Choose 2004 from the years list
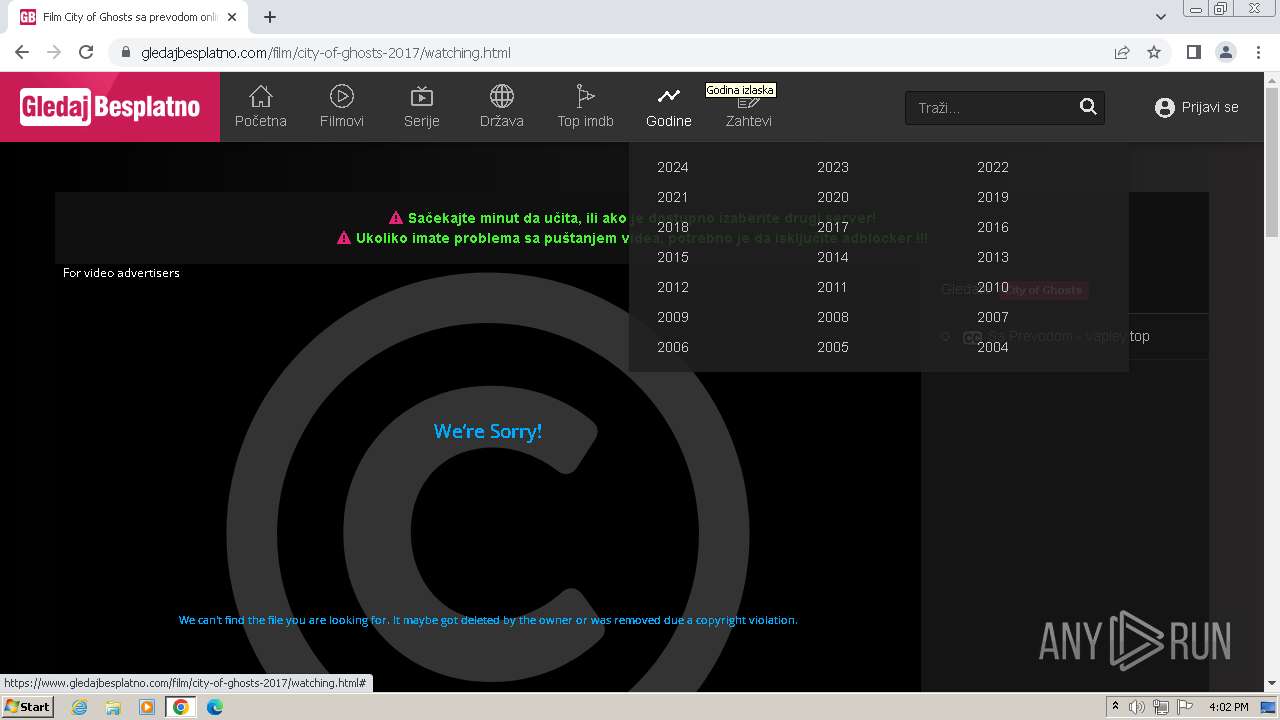 pyautogui.click(x=993, y=347)
